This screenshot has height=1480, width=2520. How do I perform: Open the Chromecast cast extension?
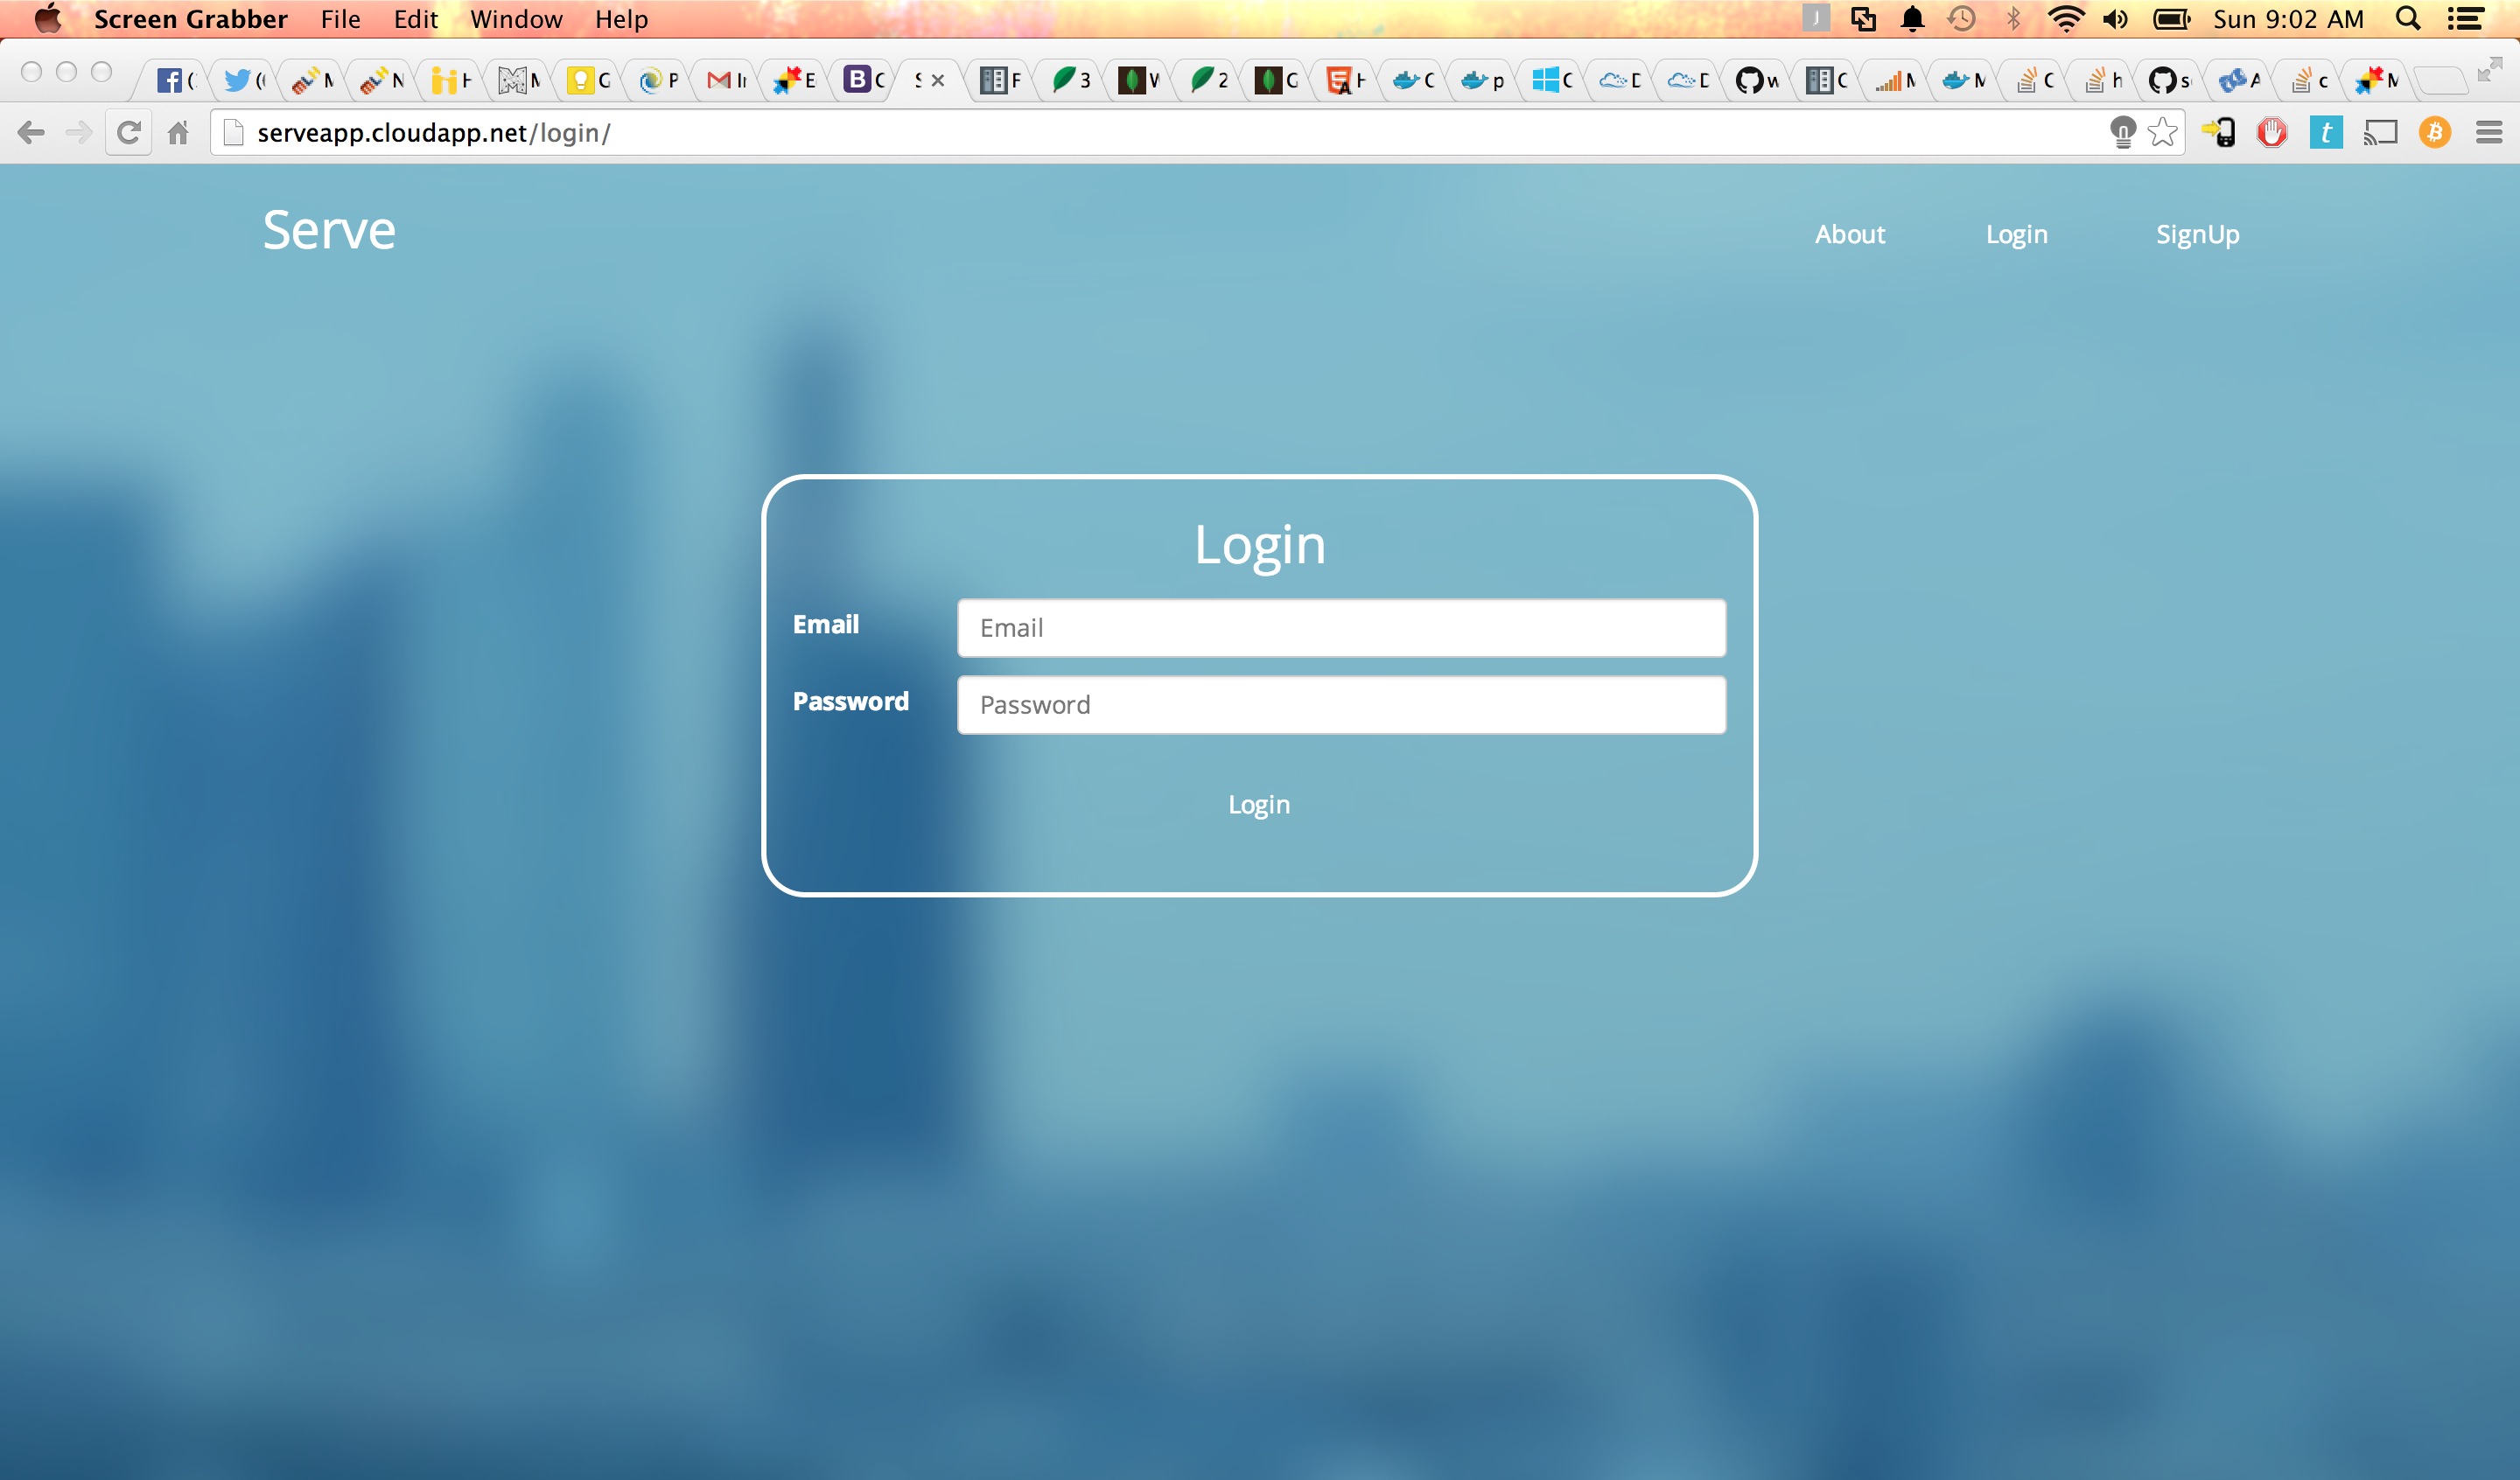(2380, 132)
